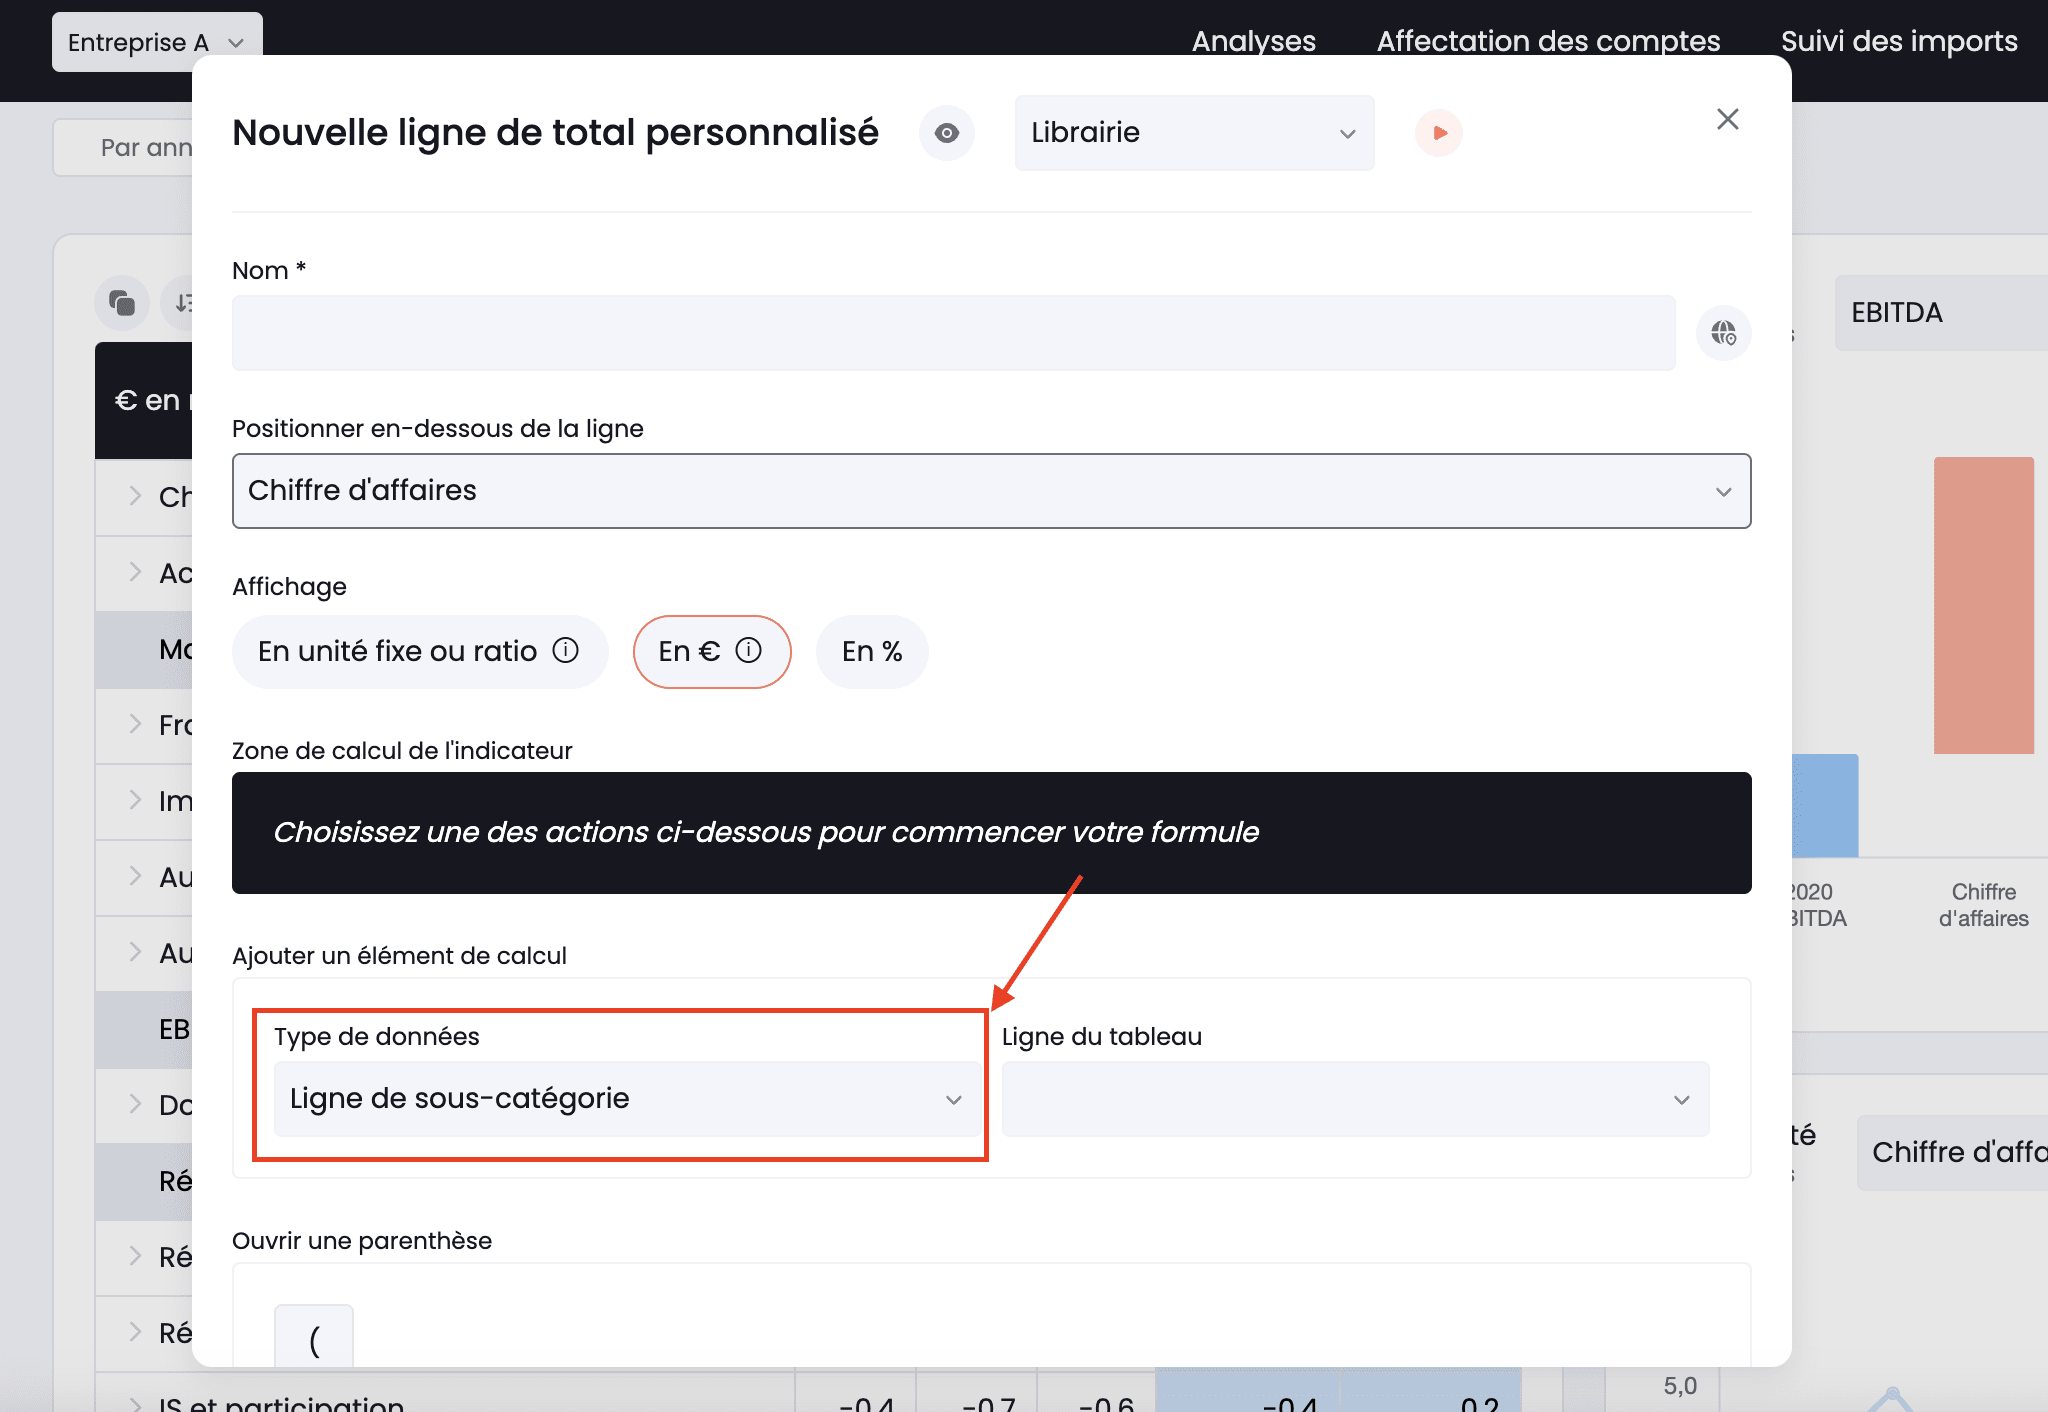Click the Nom text input field
The width and height of the screenshot is (2048, 1412).
[x=954, y=333]
